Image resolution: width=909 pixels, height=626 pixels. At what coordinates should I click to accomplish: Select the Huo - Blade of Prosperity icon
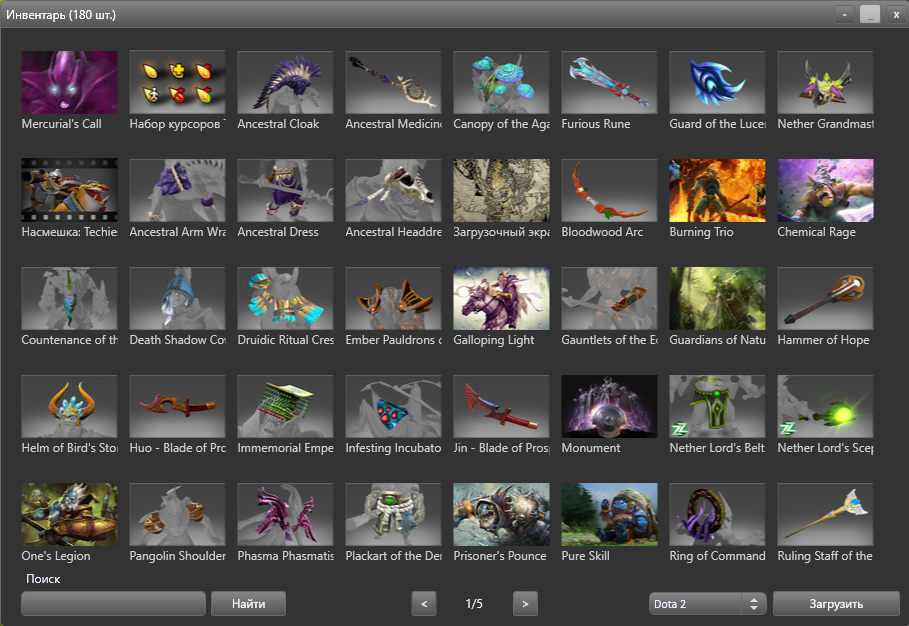click(x=177, y=406)
